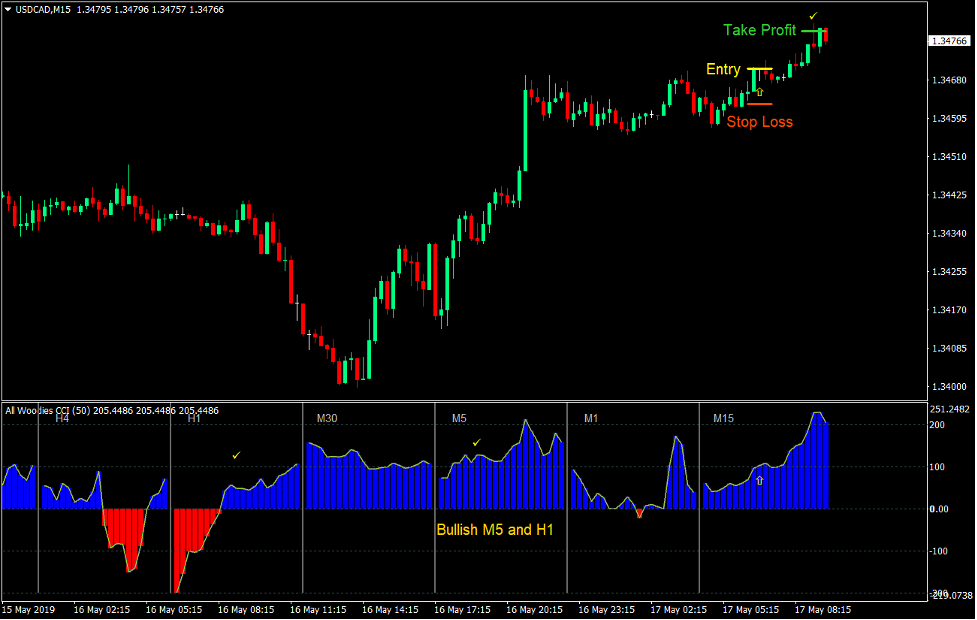Click the All Woodies CCI indicator title
Screen dimensions: 977x620
pos(112,410)
